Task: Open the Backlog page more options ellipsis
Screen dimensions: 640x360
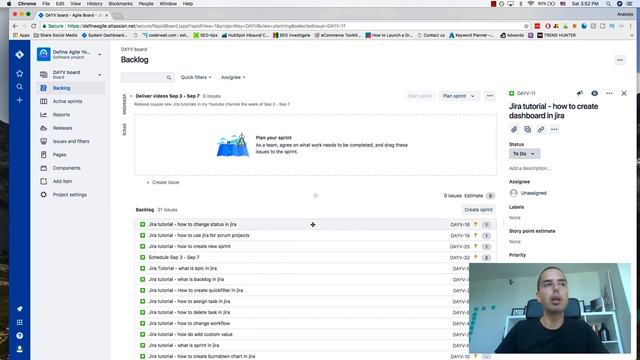Action: [x=620, y=60]
